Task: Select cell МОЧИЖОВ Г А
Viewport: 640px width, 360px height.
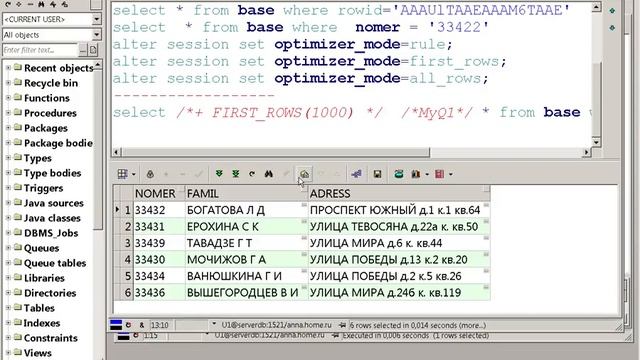Action: pyautogui.click(x=246, y=260)
